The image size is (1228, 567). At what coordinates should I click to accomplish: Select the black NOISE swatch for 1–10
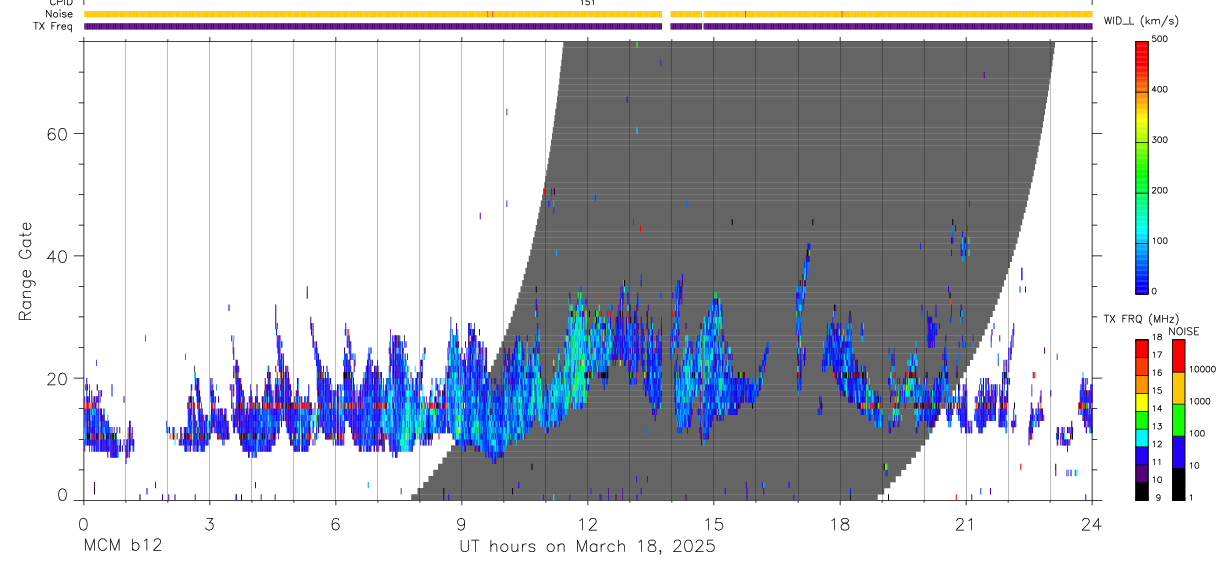point(1178,483)
